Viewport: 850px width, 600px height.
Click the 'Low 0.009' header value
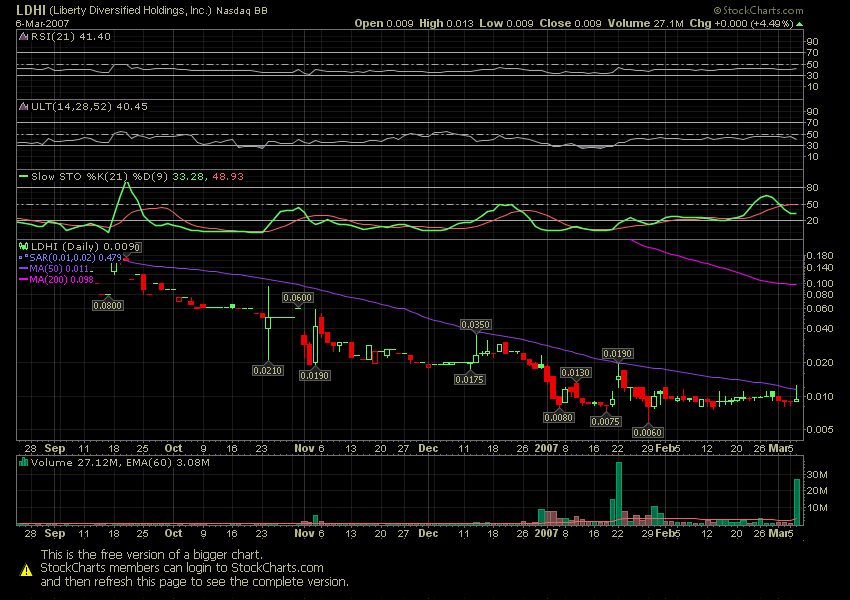(x=506, y=23)
